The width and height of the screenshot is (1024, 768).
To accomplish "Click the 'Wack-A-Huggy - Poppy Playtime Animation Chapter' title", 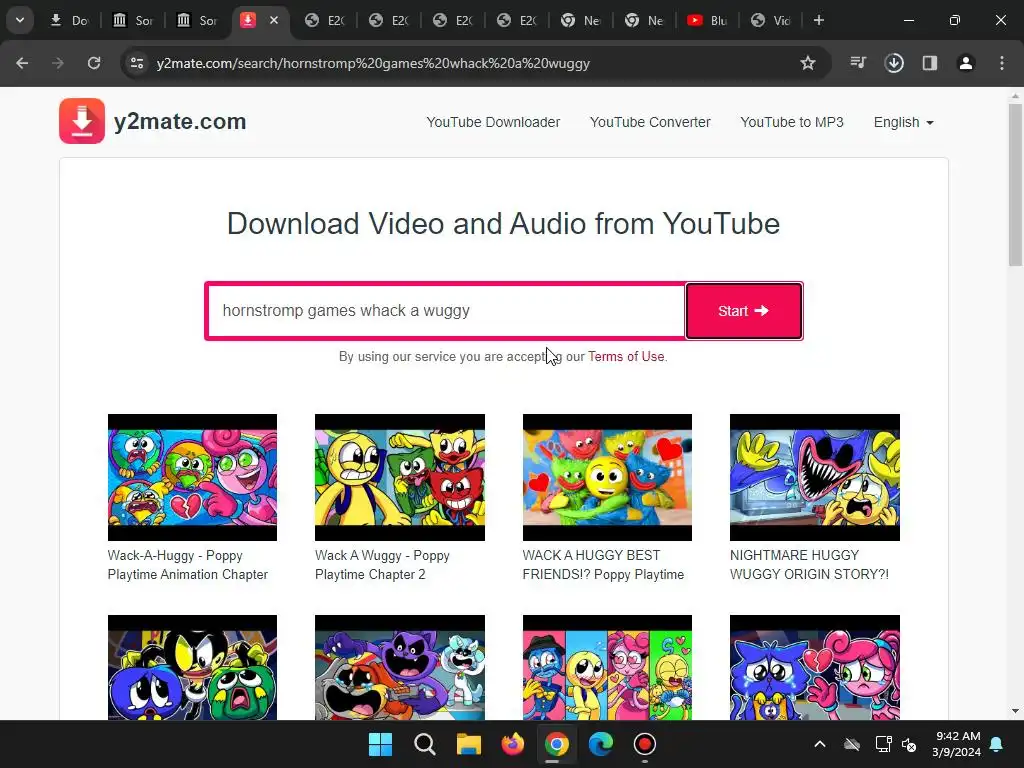I will (188, 565).
